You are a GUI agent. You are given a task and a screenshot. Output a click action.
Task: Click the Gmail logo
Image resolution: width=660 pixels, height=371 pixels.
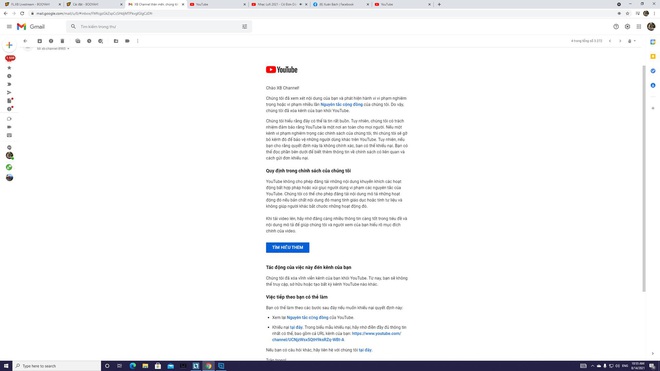[x=31, y=27]
